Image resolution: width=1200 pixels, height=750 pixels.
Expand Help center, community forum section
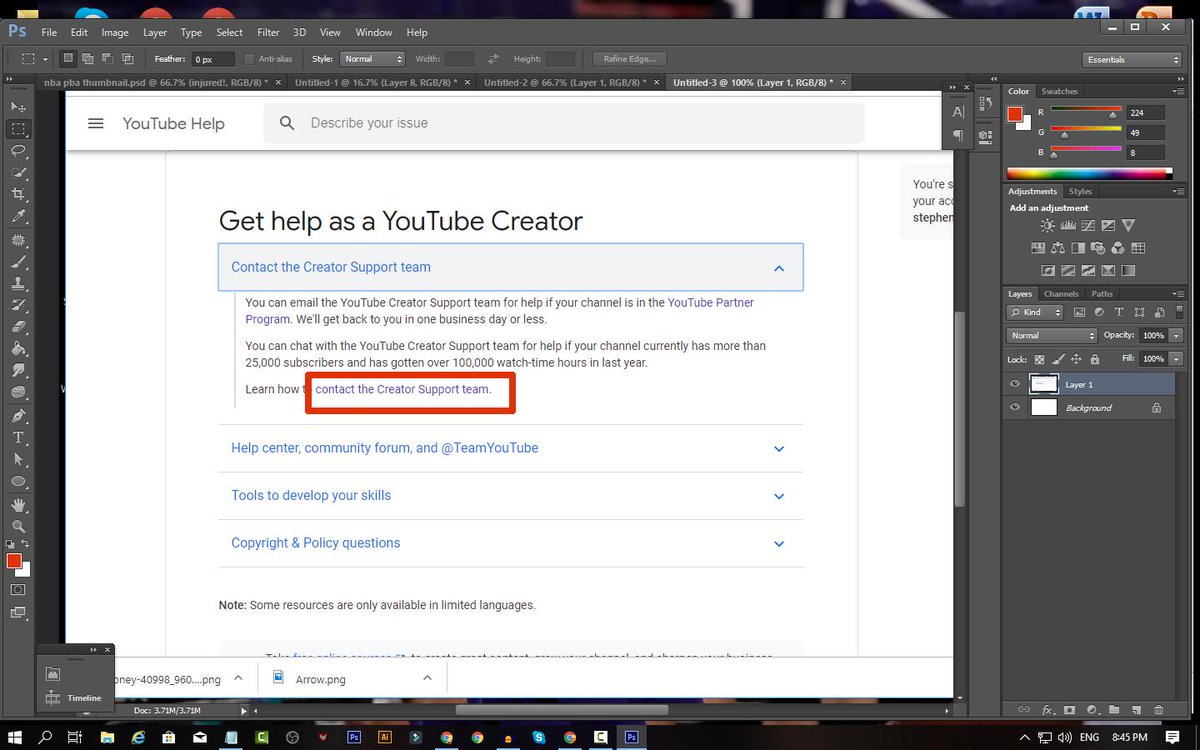pos(510,448)
